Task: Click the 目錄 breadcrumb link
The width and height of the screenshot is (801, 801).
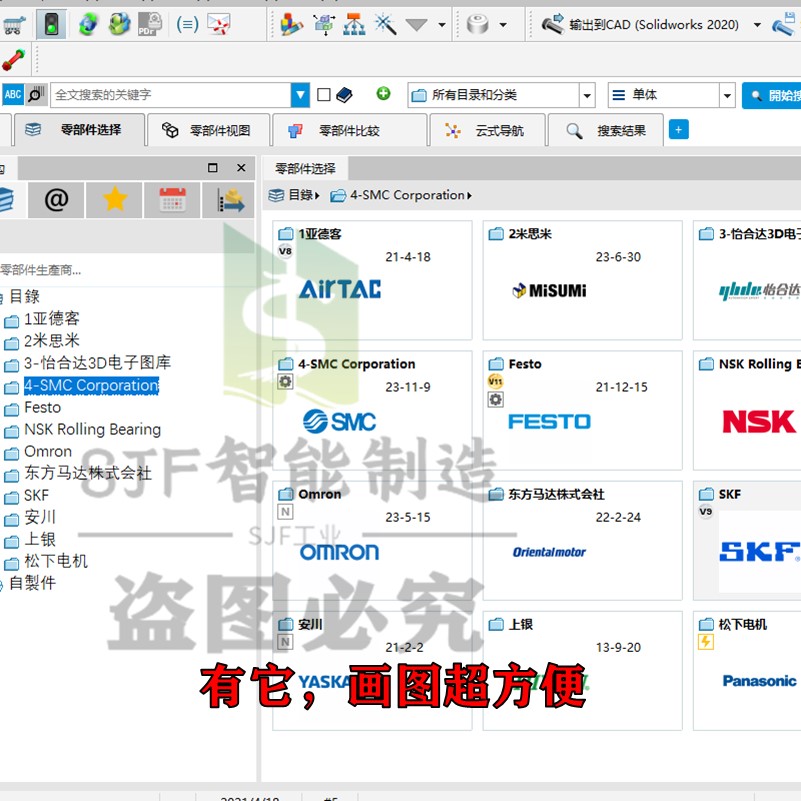Action: 300,195
